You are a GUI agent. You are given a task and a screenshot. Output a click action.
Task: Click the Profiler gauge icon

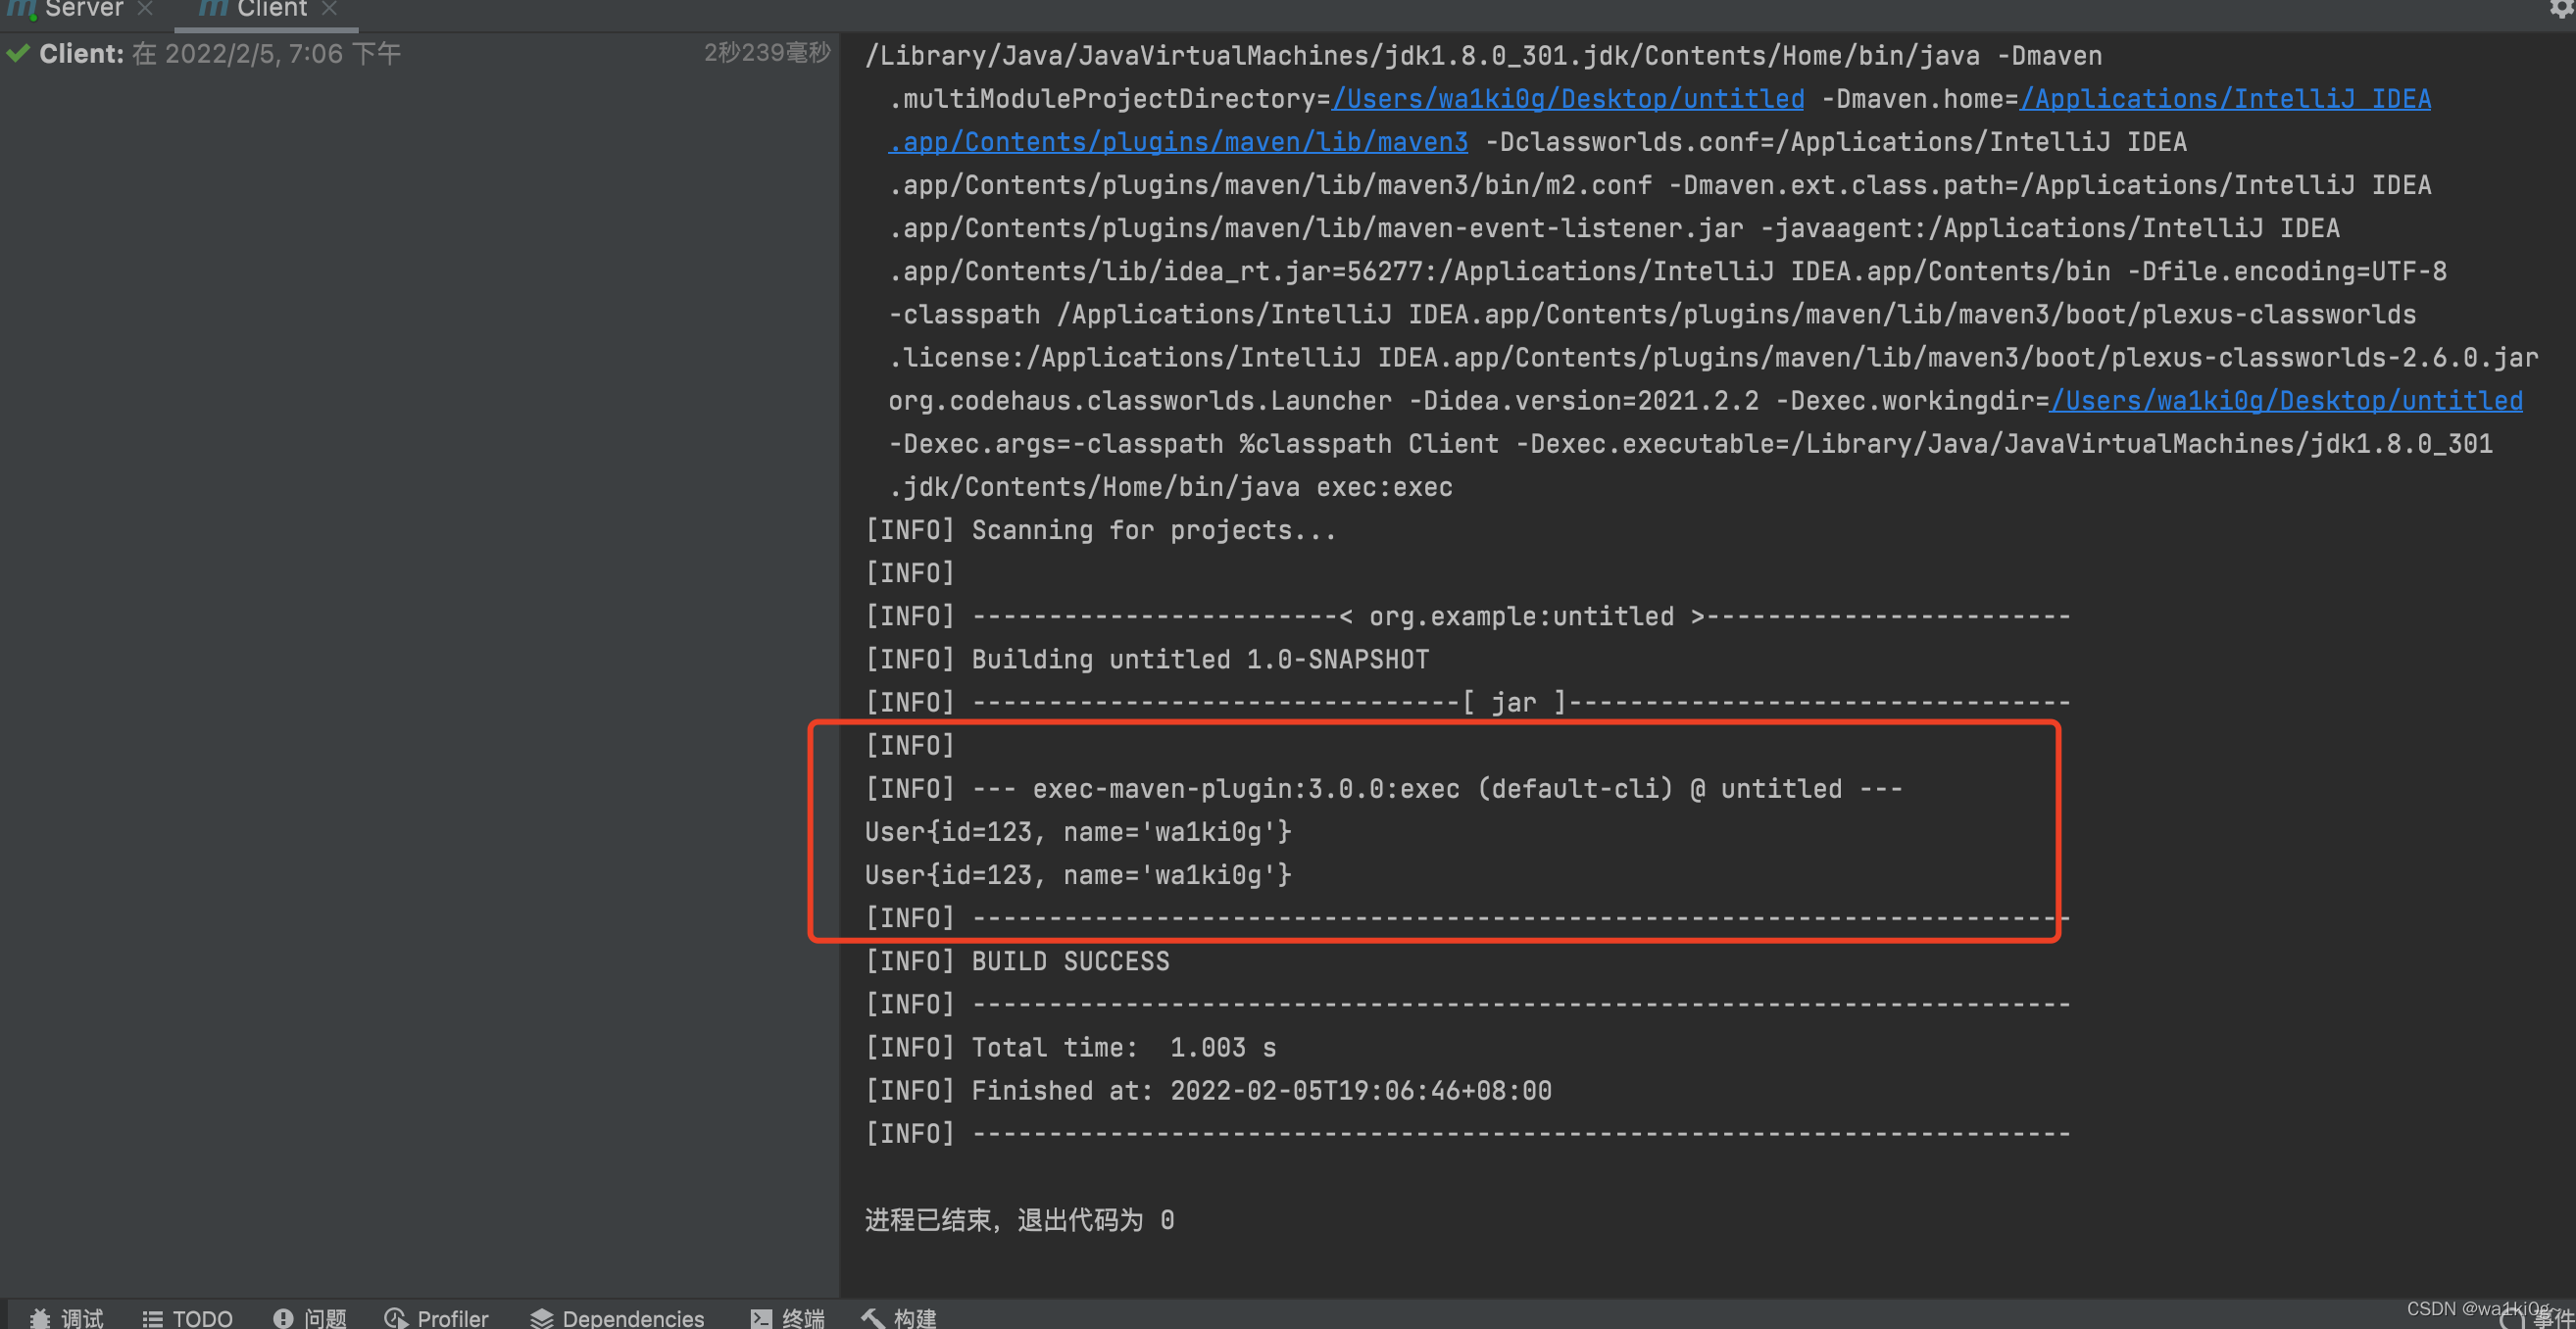point(395,1318)
